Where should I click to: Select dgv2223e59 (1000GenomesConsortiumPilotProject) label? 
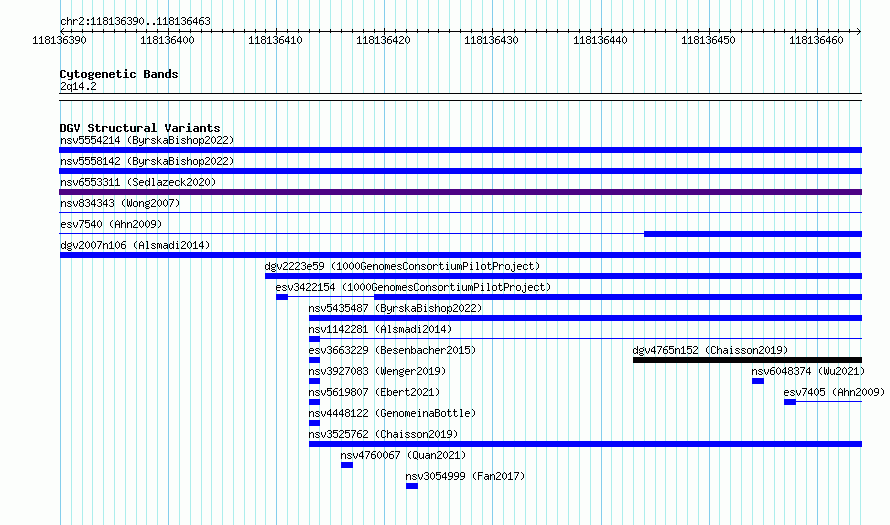402,266
